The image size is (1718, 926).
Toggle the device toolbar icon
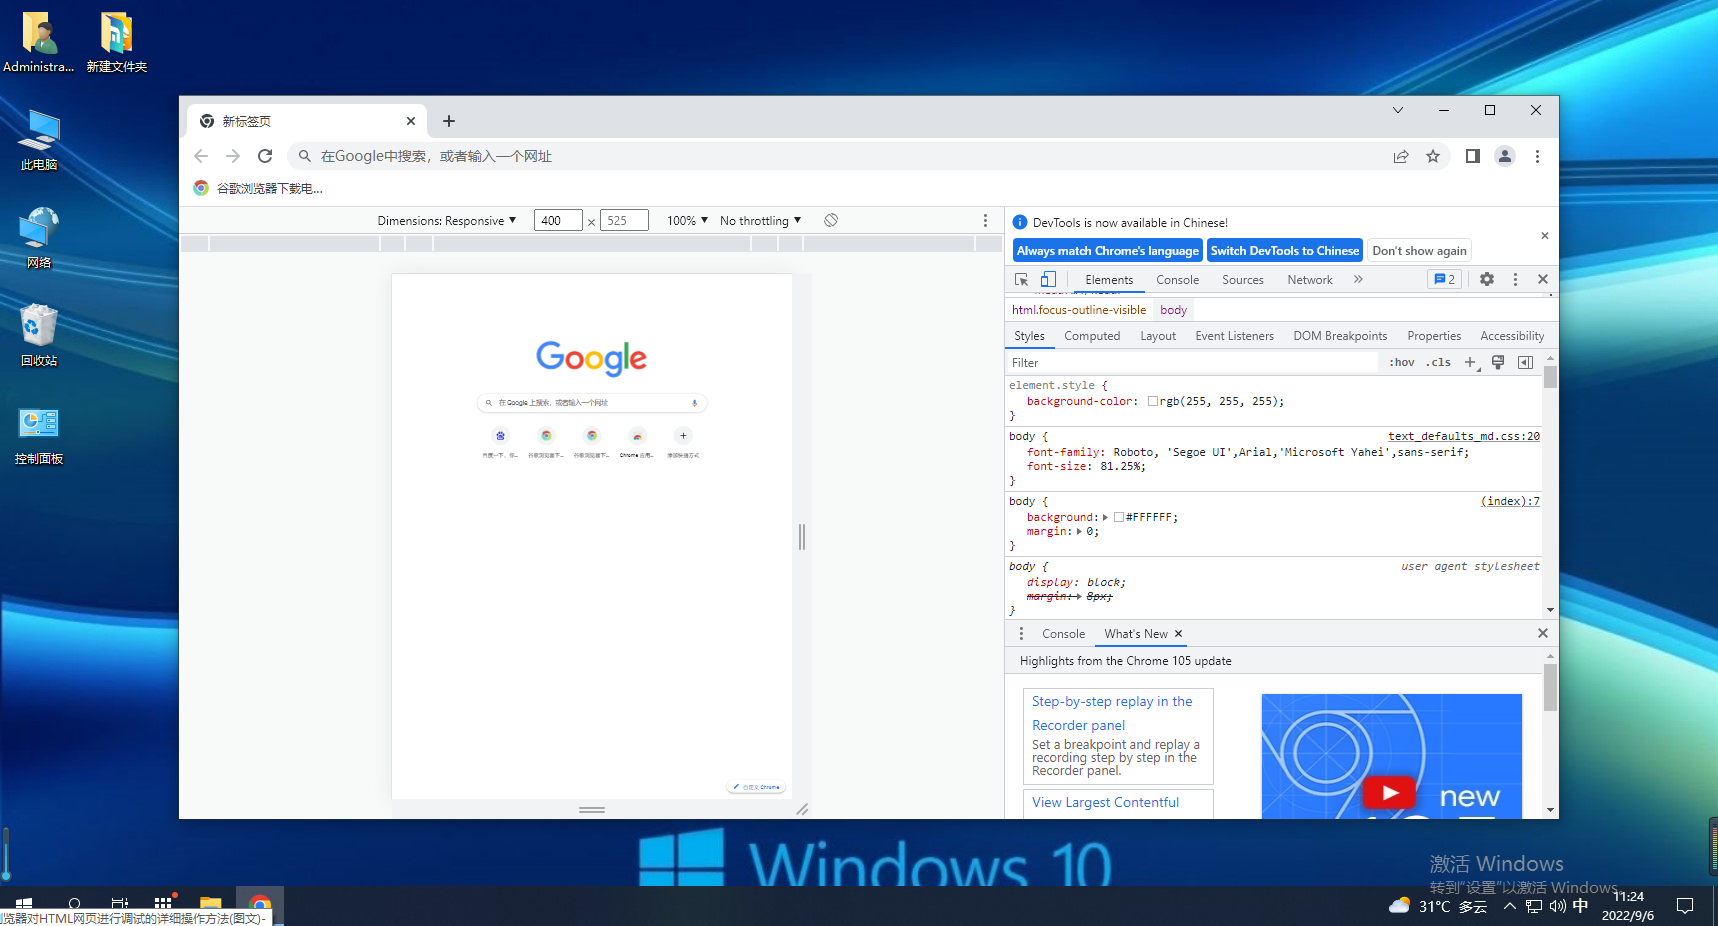point(1048,280)
